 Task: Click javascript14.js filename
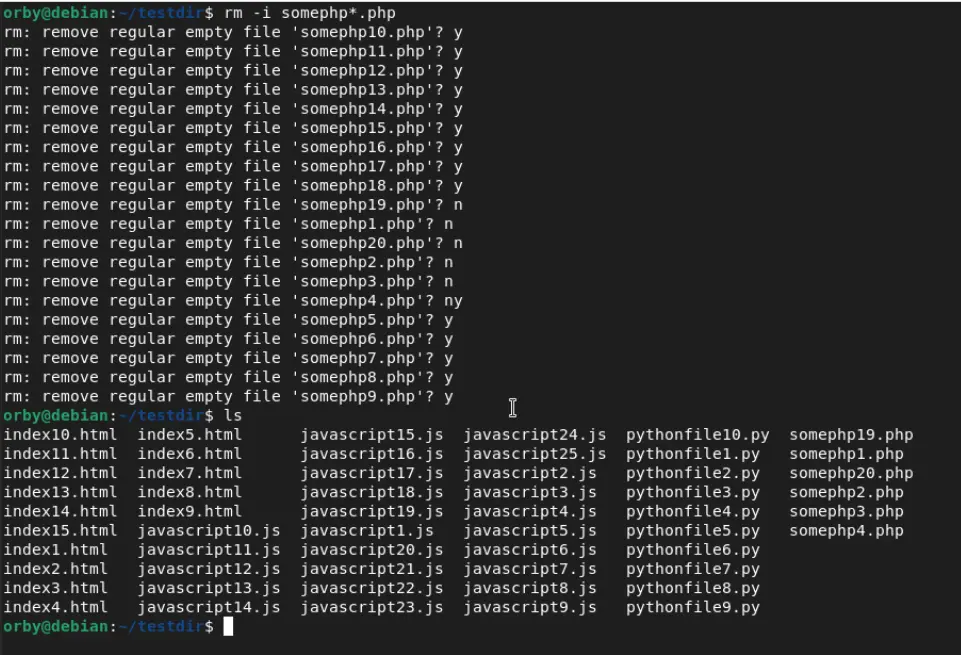[x=208, y=607]
